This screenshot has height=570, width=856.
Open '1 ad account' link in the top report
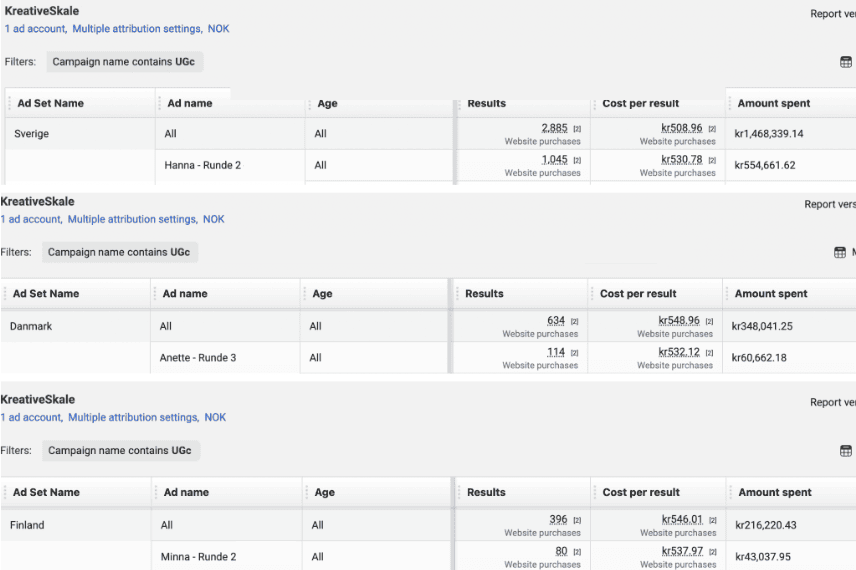click(35, 29)
